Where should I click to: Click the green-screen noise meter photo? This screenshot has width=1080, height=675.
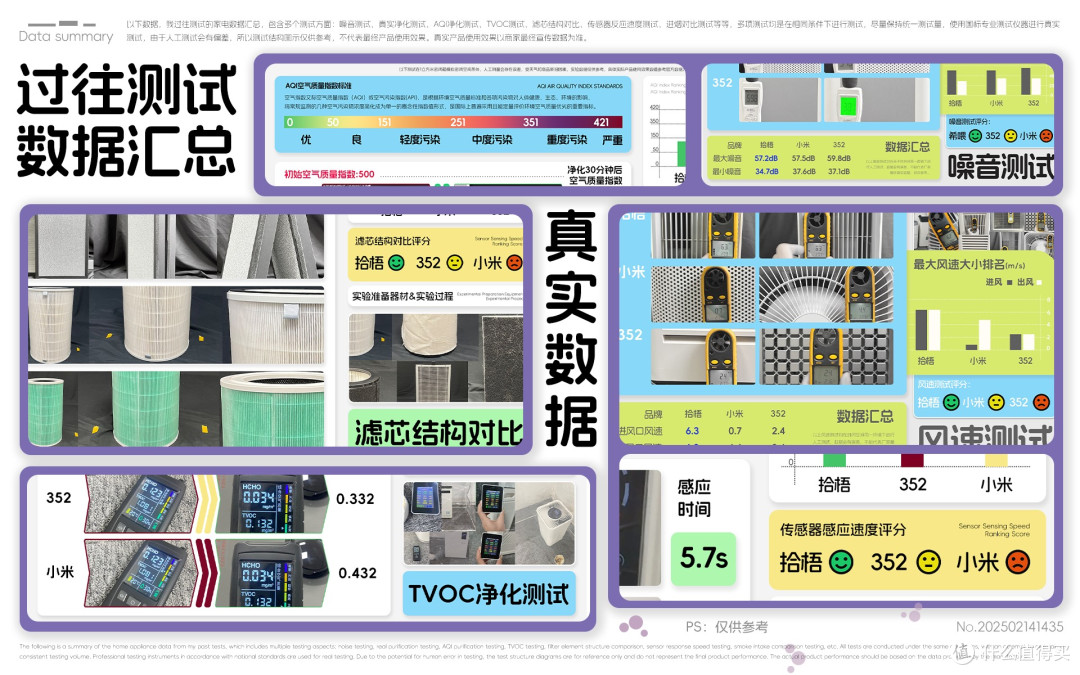point(878,100)
